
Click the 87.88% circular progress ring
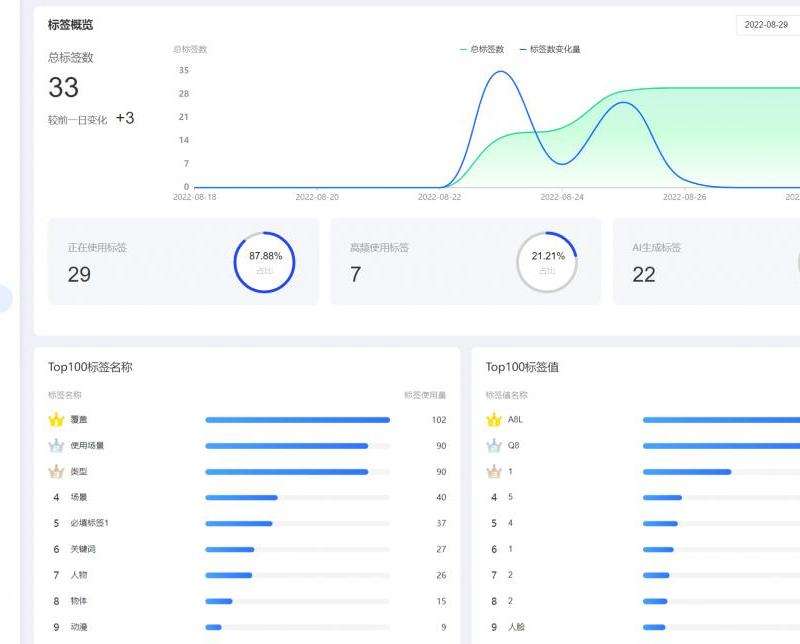pyautogui.click(x=265, y=262)
